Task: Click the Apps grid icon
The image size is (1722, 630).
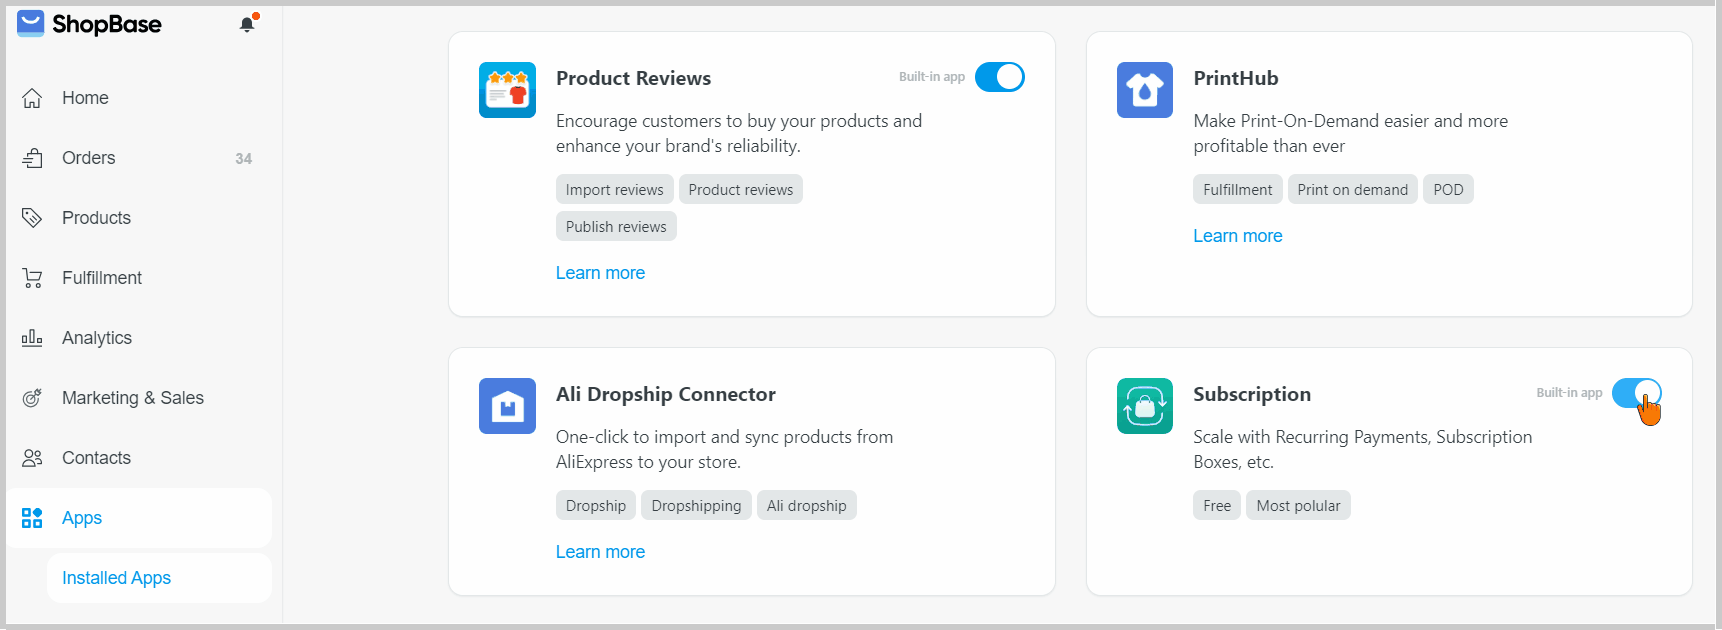Action: tap(32, 518)
